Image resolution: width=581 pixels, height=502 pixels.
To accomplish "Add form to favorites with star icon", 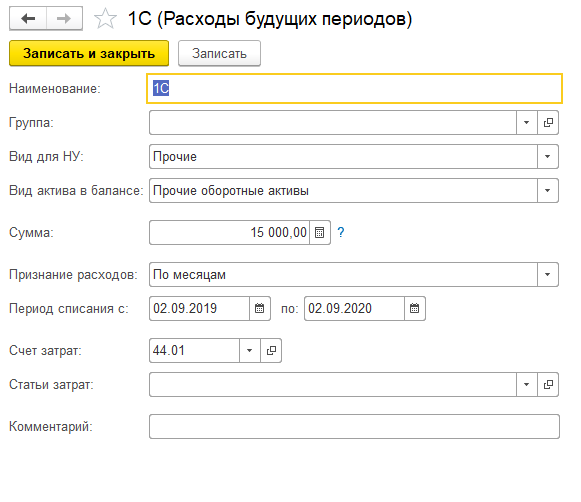I will 105,19.
